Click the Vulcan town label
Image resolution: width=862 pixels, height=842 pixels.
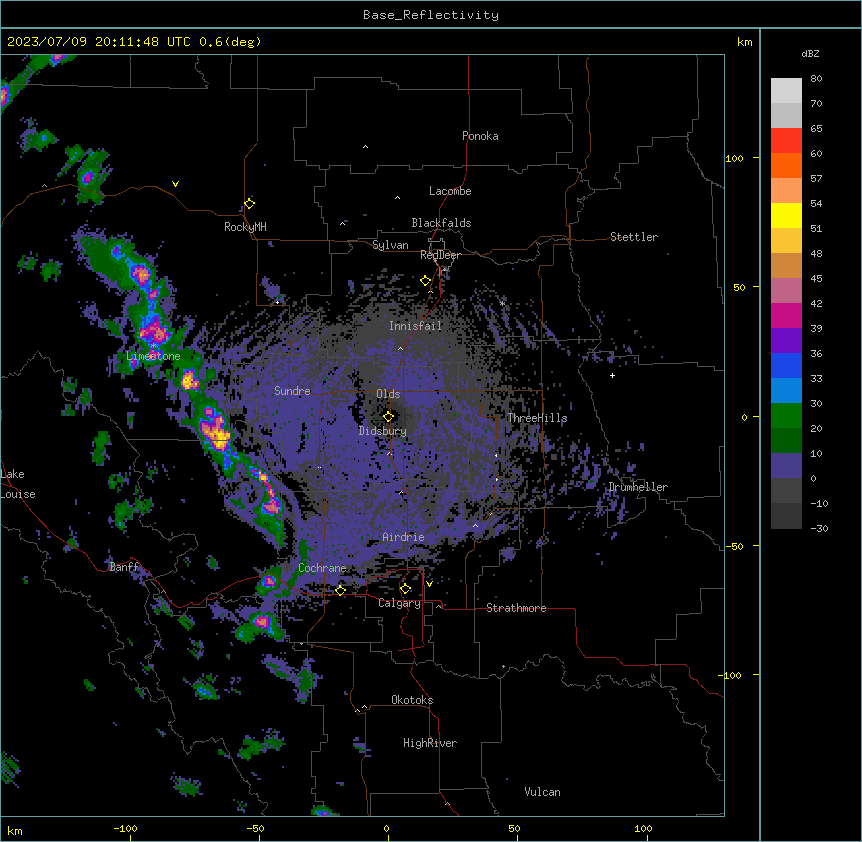coord(543,792)
